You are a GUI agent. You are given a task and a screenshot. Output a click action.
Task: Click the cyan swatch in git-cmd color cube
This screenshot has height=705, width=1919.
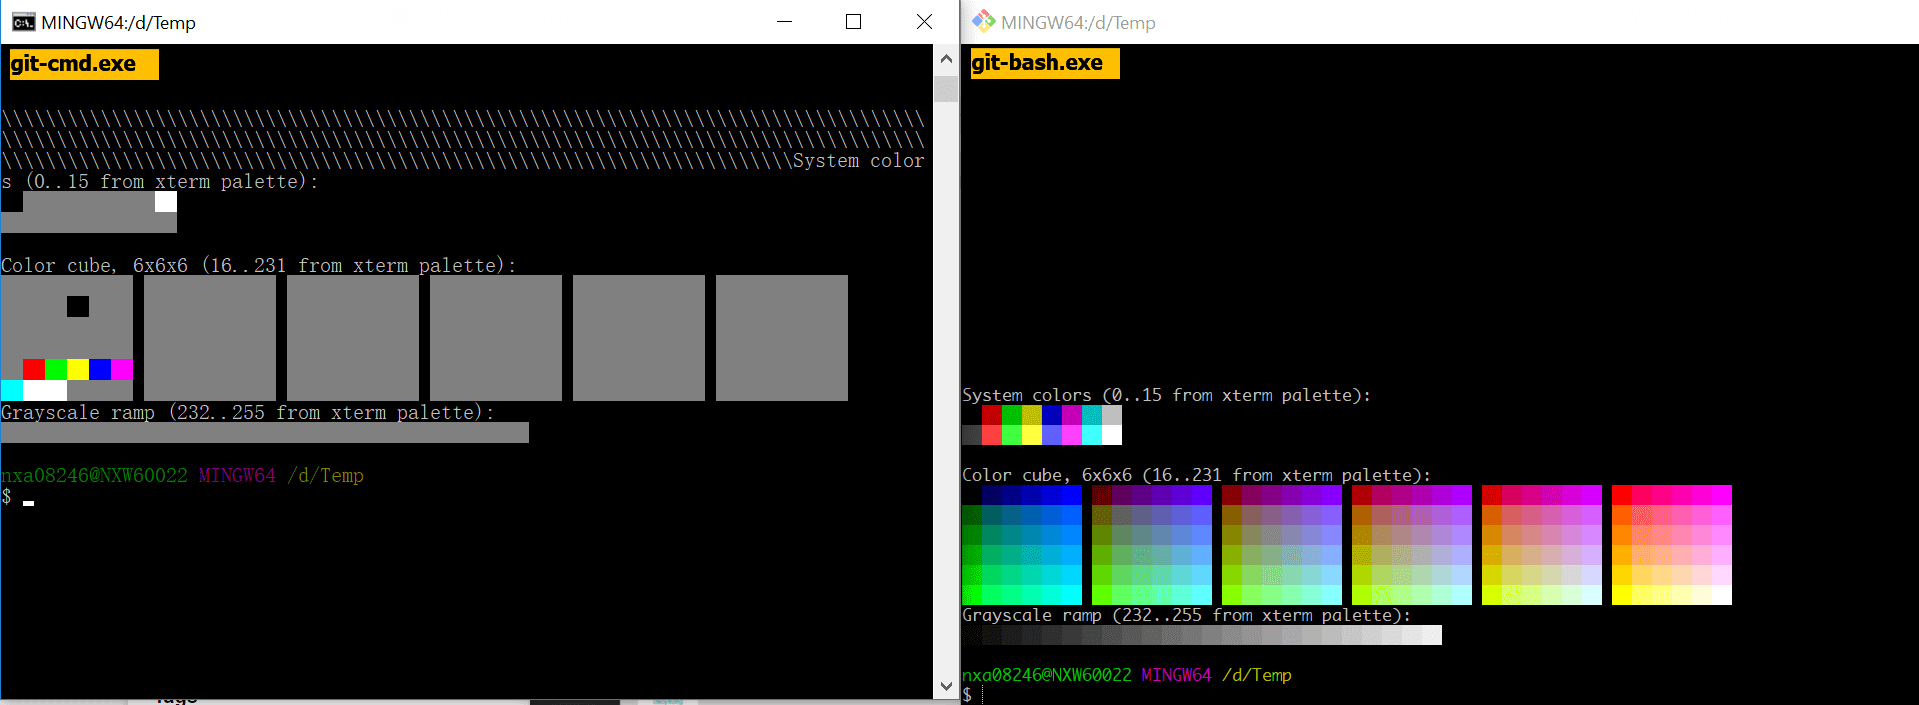coord(12,390)
